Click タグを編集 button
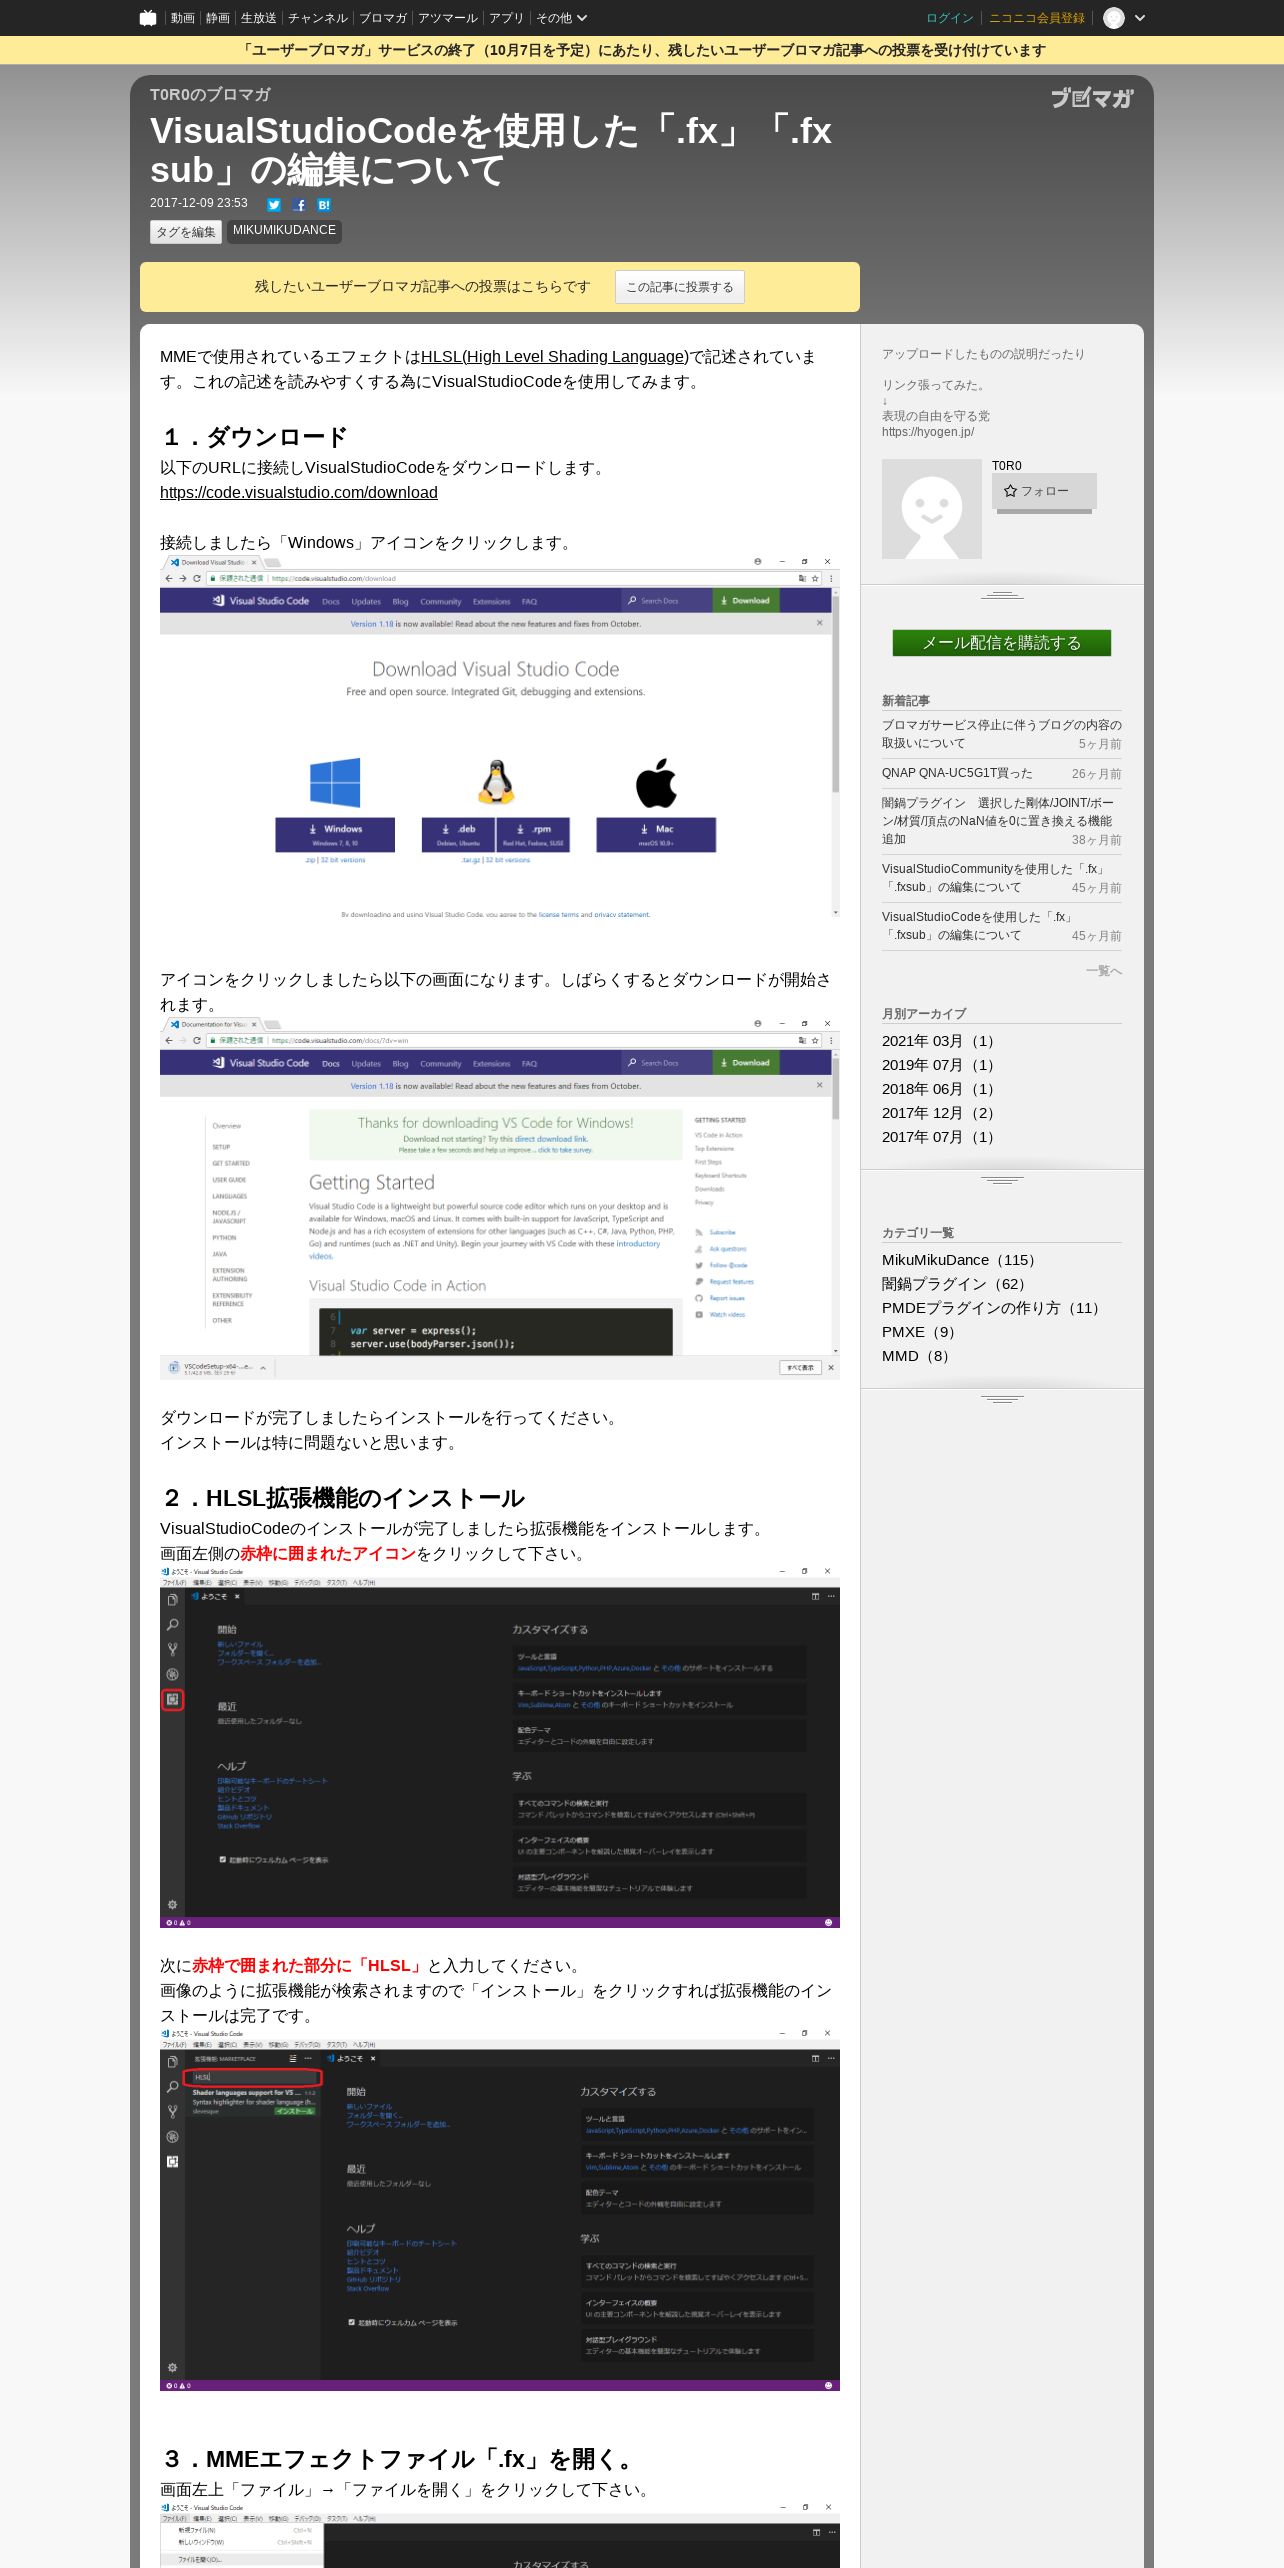 coord(186,232)
